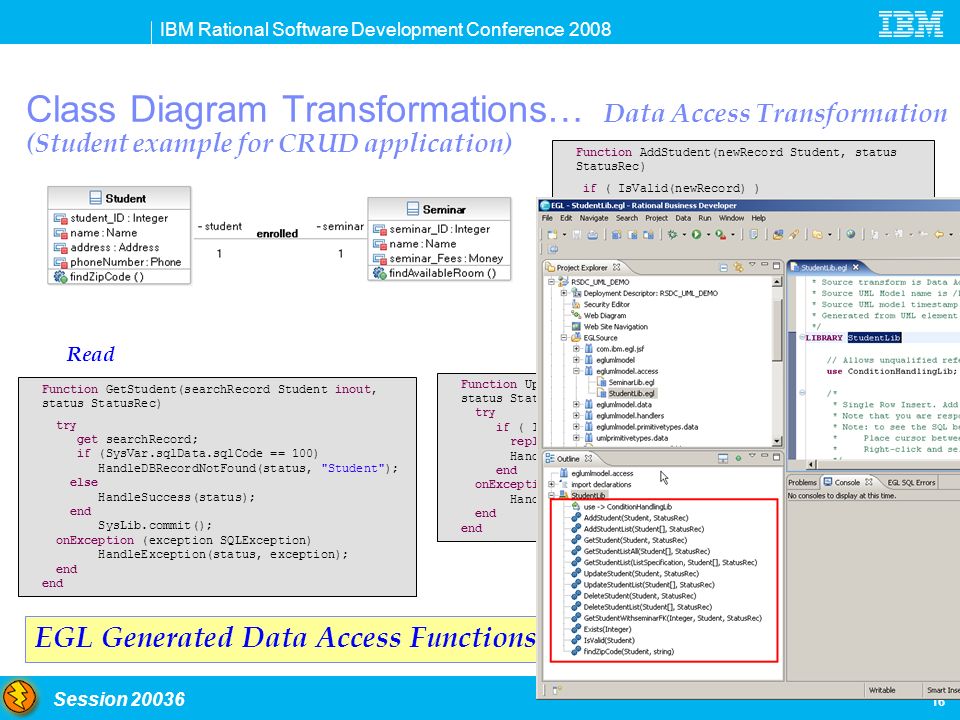Click the New wizard toolbar icon
The width and height of the screenshot is (960, 720).
click(552, 234)
